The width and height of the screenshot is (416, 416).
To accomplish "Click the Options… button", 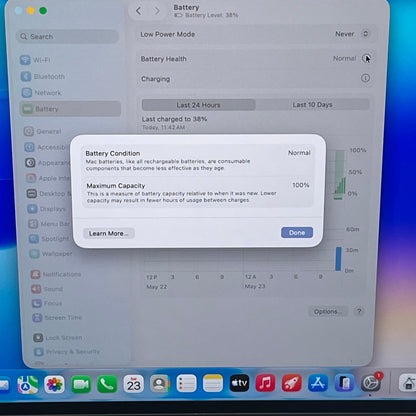I will click(328, 312).
